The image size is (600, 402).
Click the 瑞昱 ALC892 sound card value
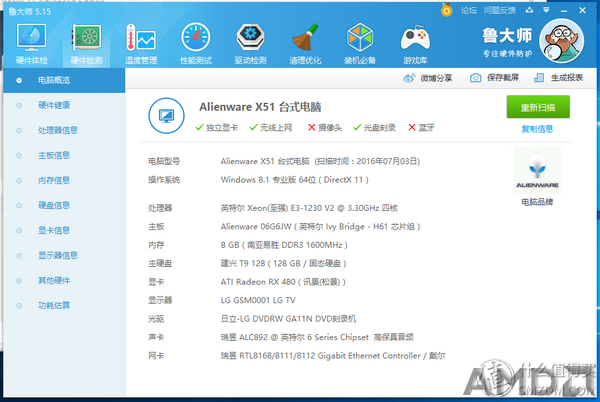pos(317,337)
